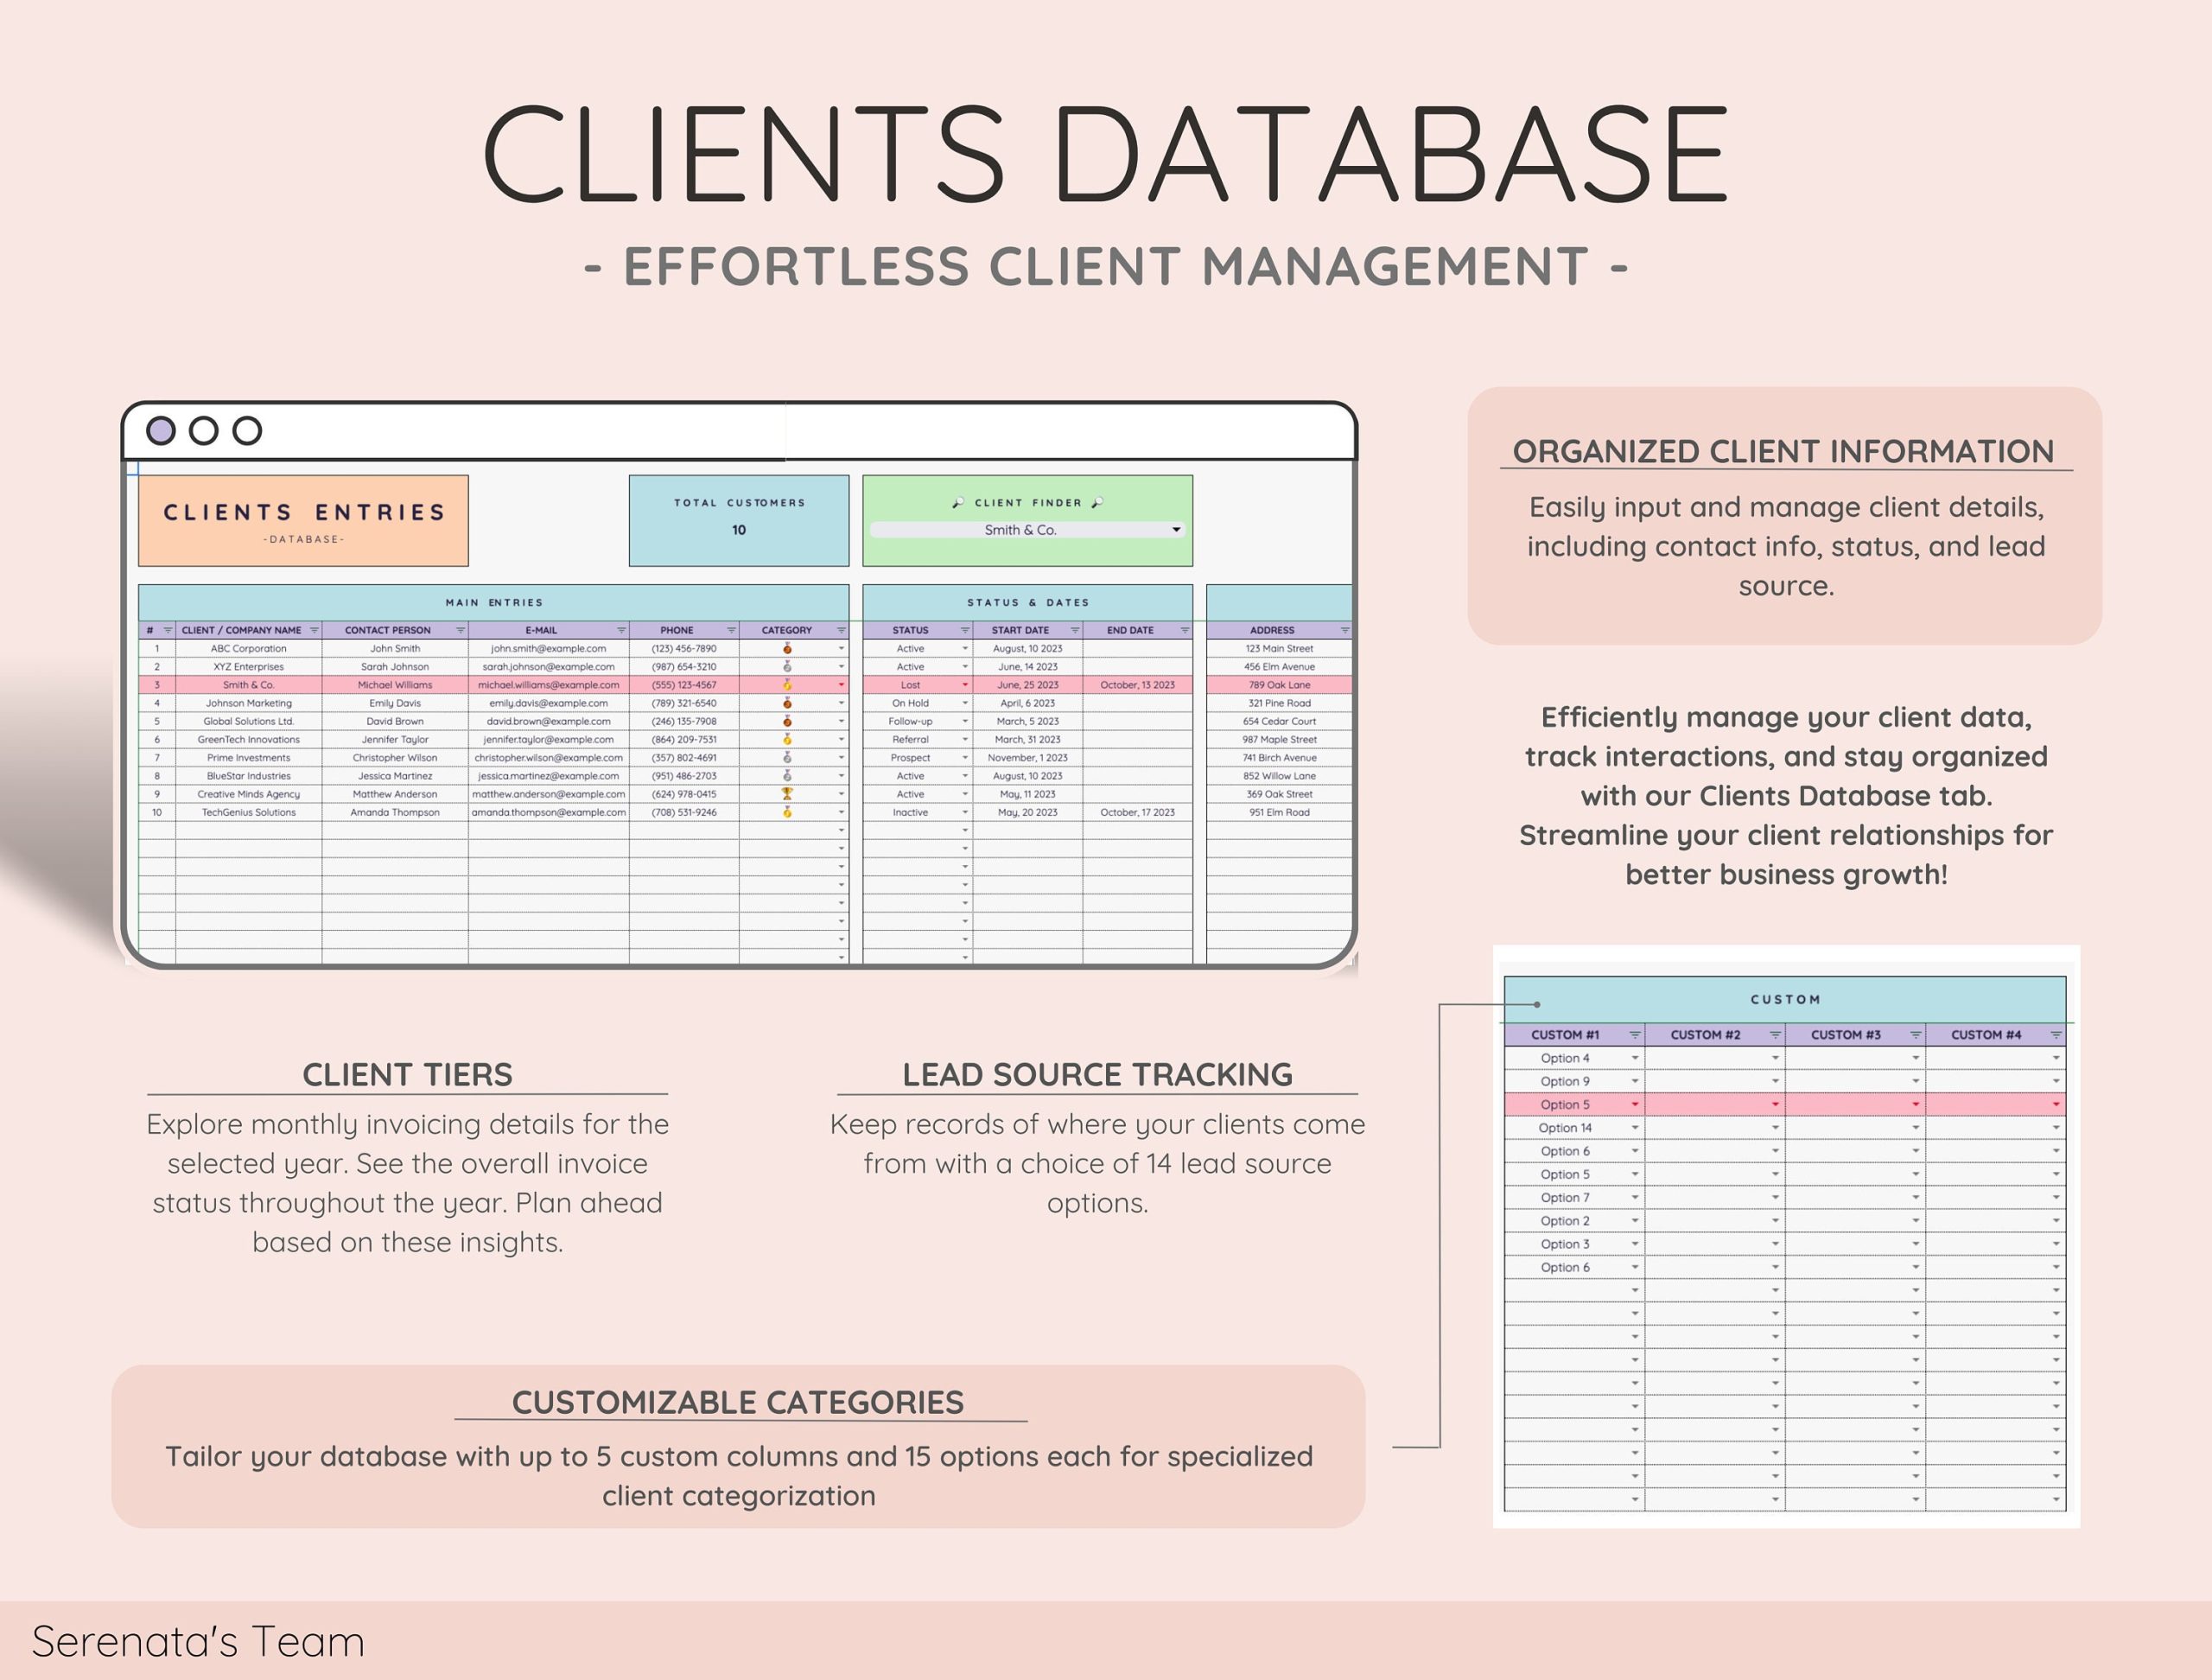Click the end date 'October, 17 2023'
The width and height of the screenshot is (2212, 1680).
[x=1138, y=812]
